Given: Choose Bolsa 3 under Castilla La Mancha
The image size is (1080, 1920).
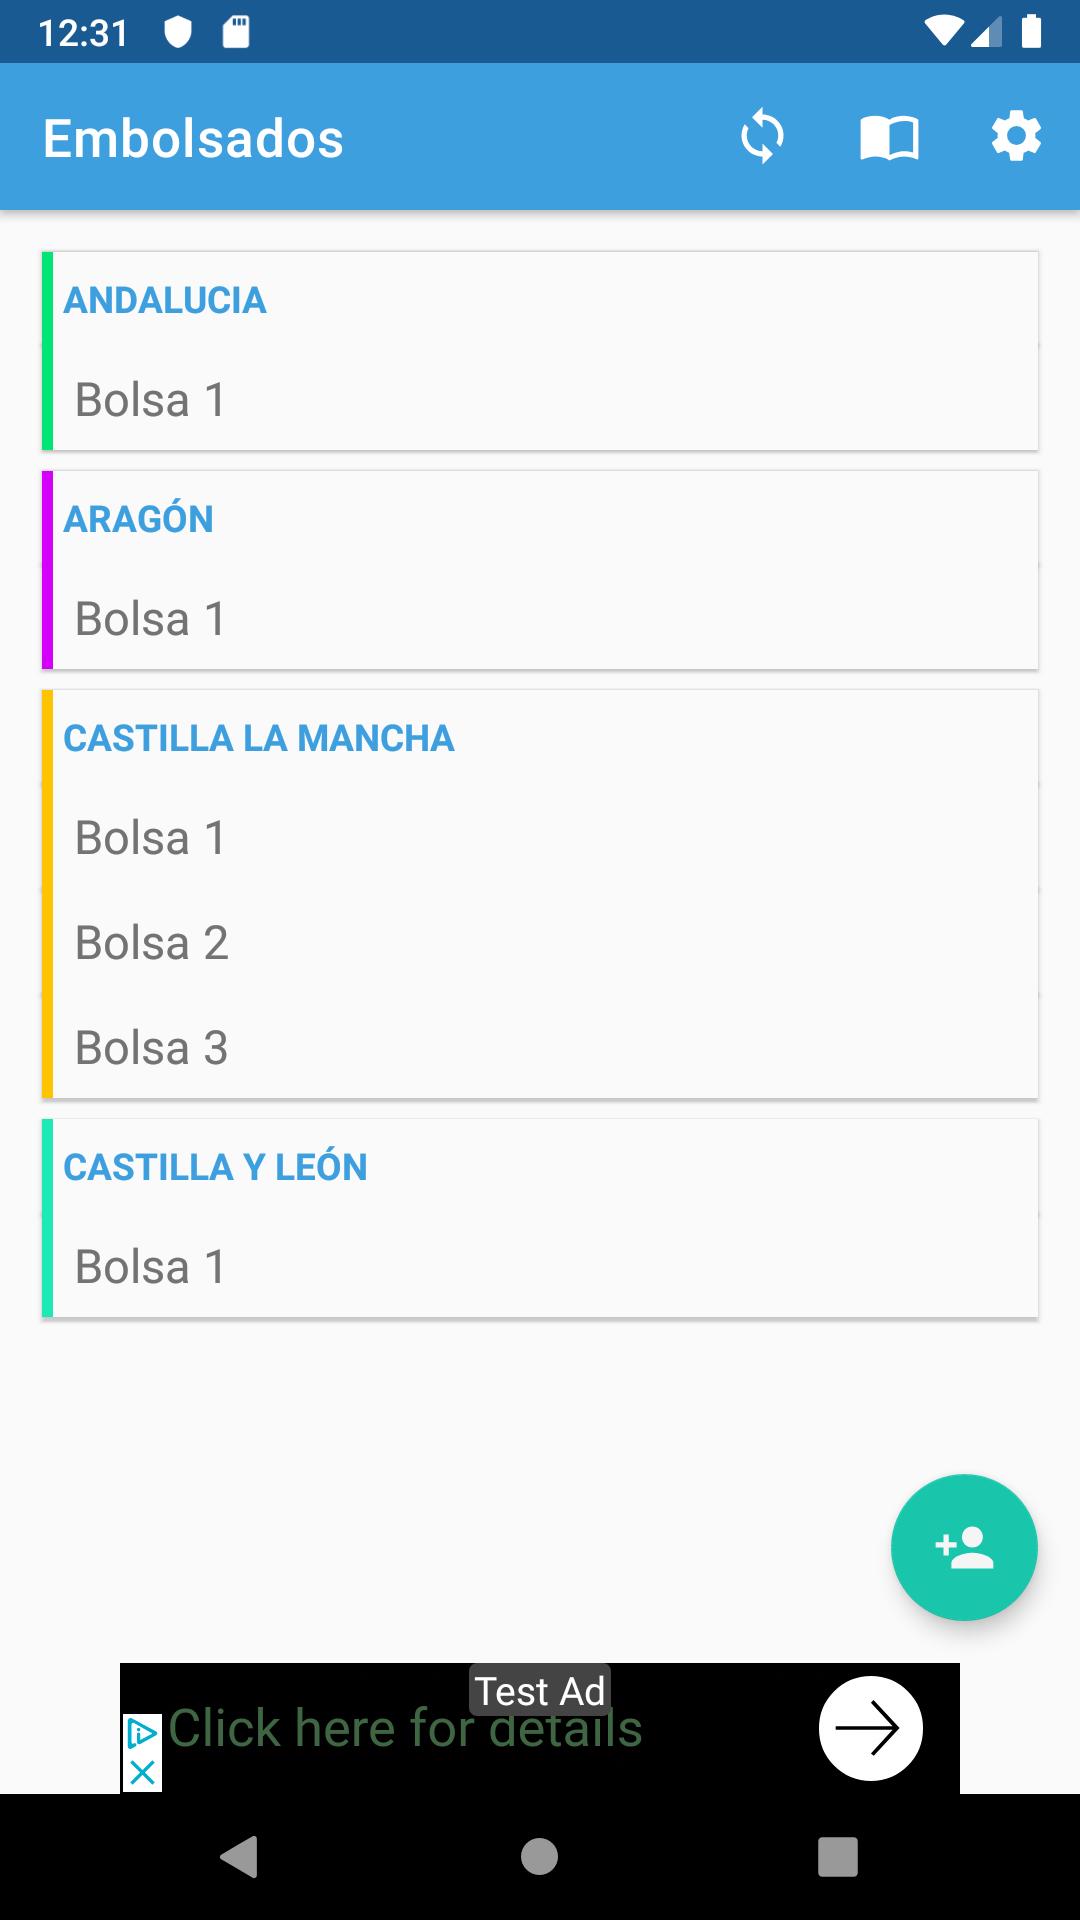Looking at the screenshot, I should pos(152,1048).
